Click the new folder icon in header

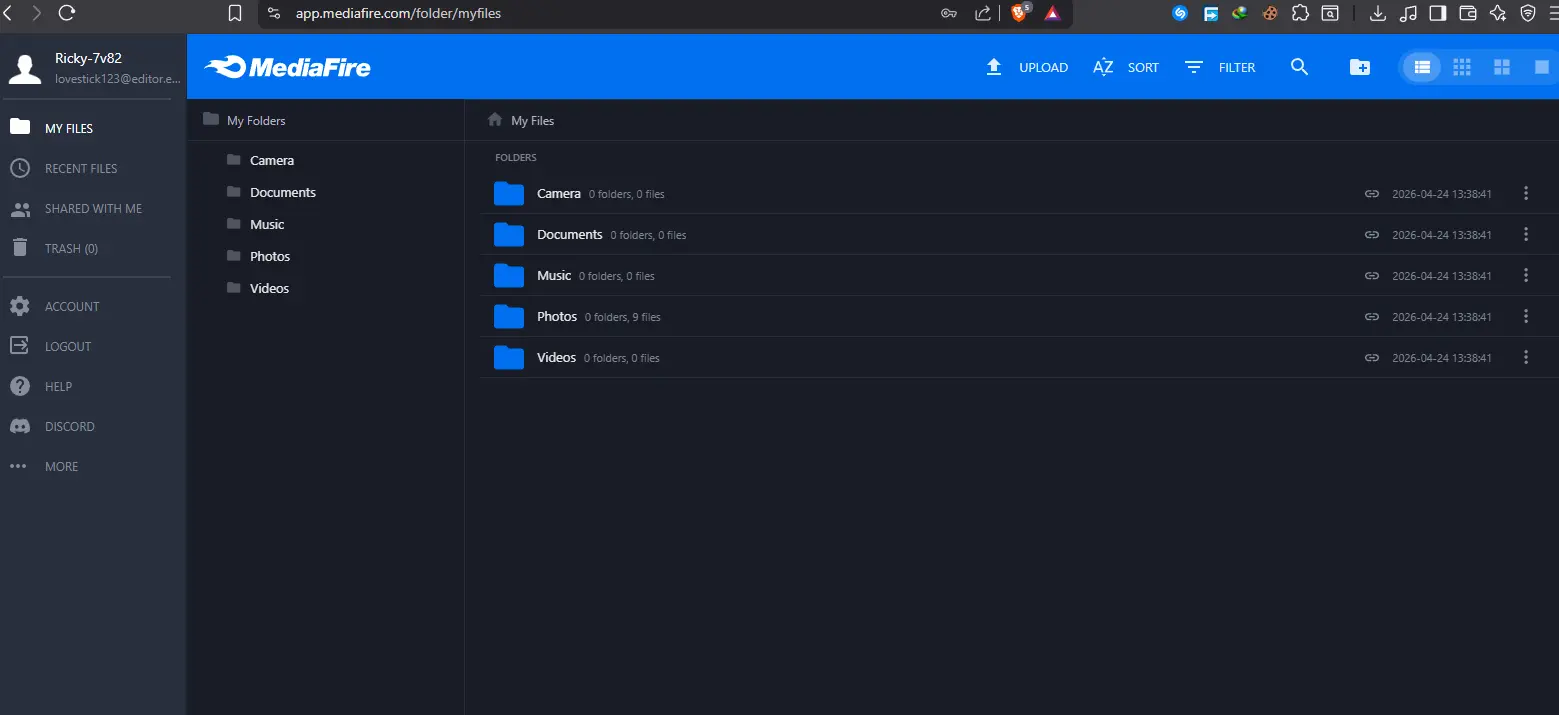coord(1360,67)
